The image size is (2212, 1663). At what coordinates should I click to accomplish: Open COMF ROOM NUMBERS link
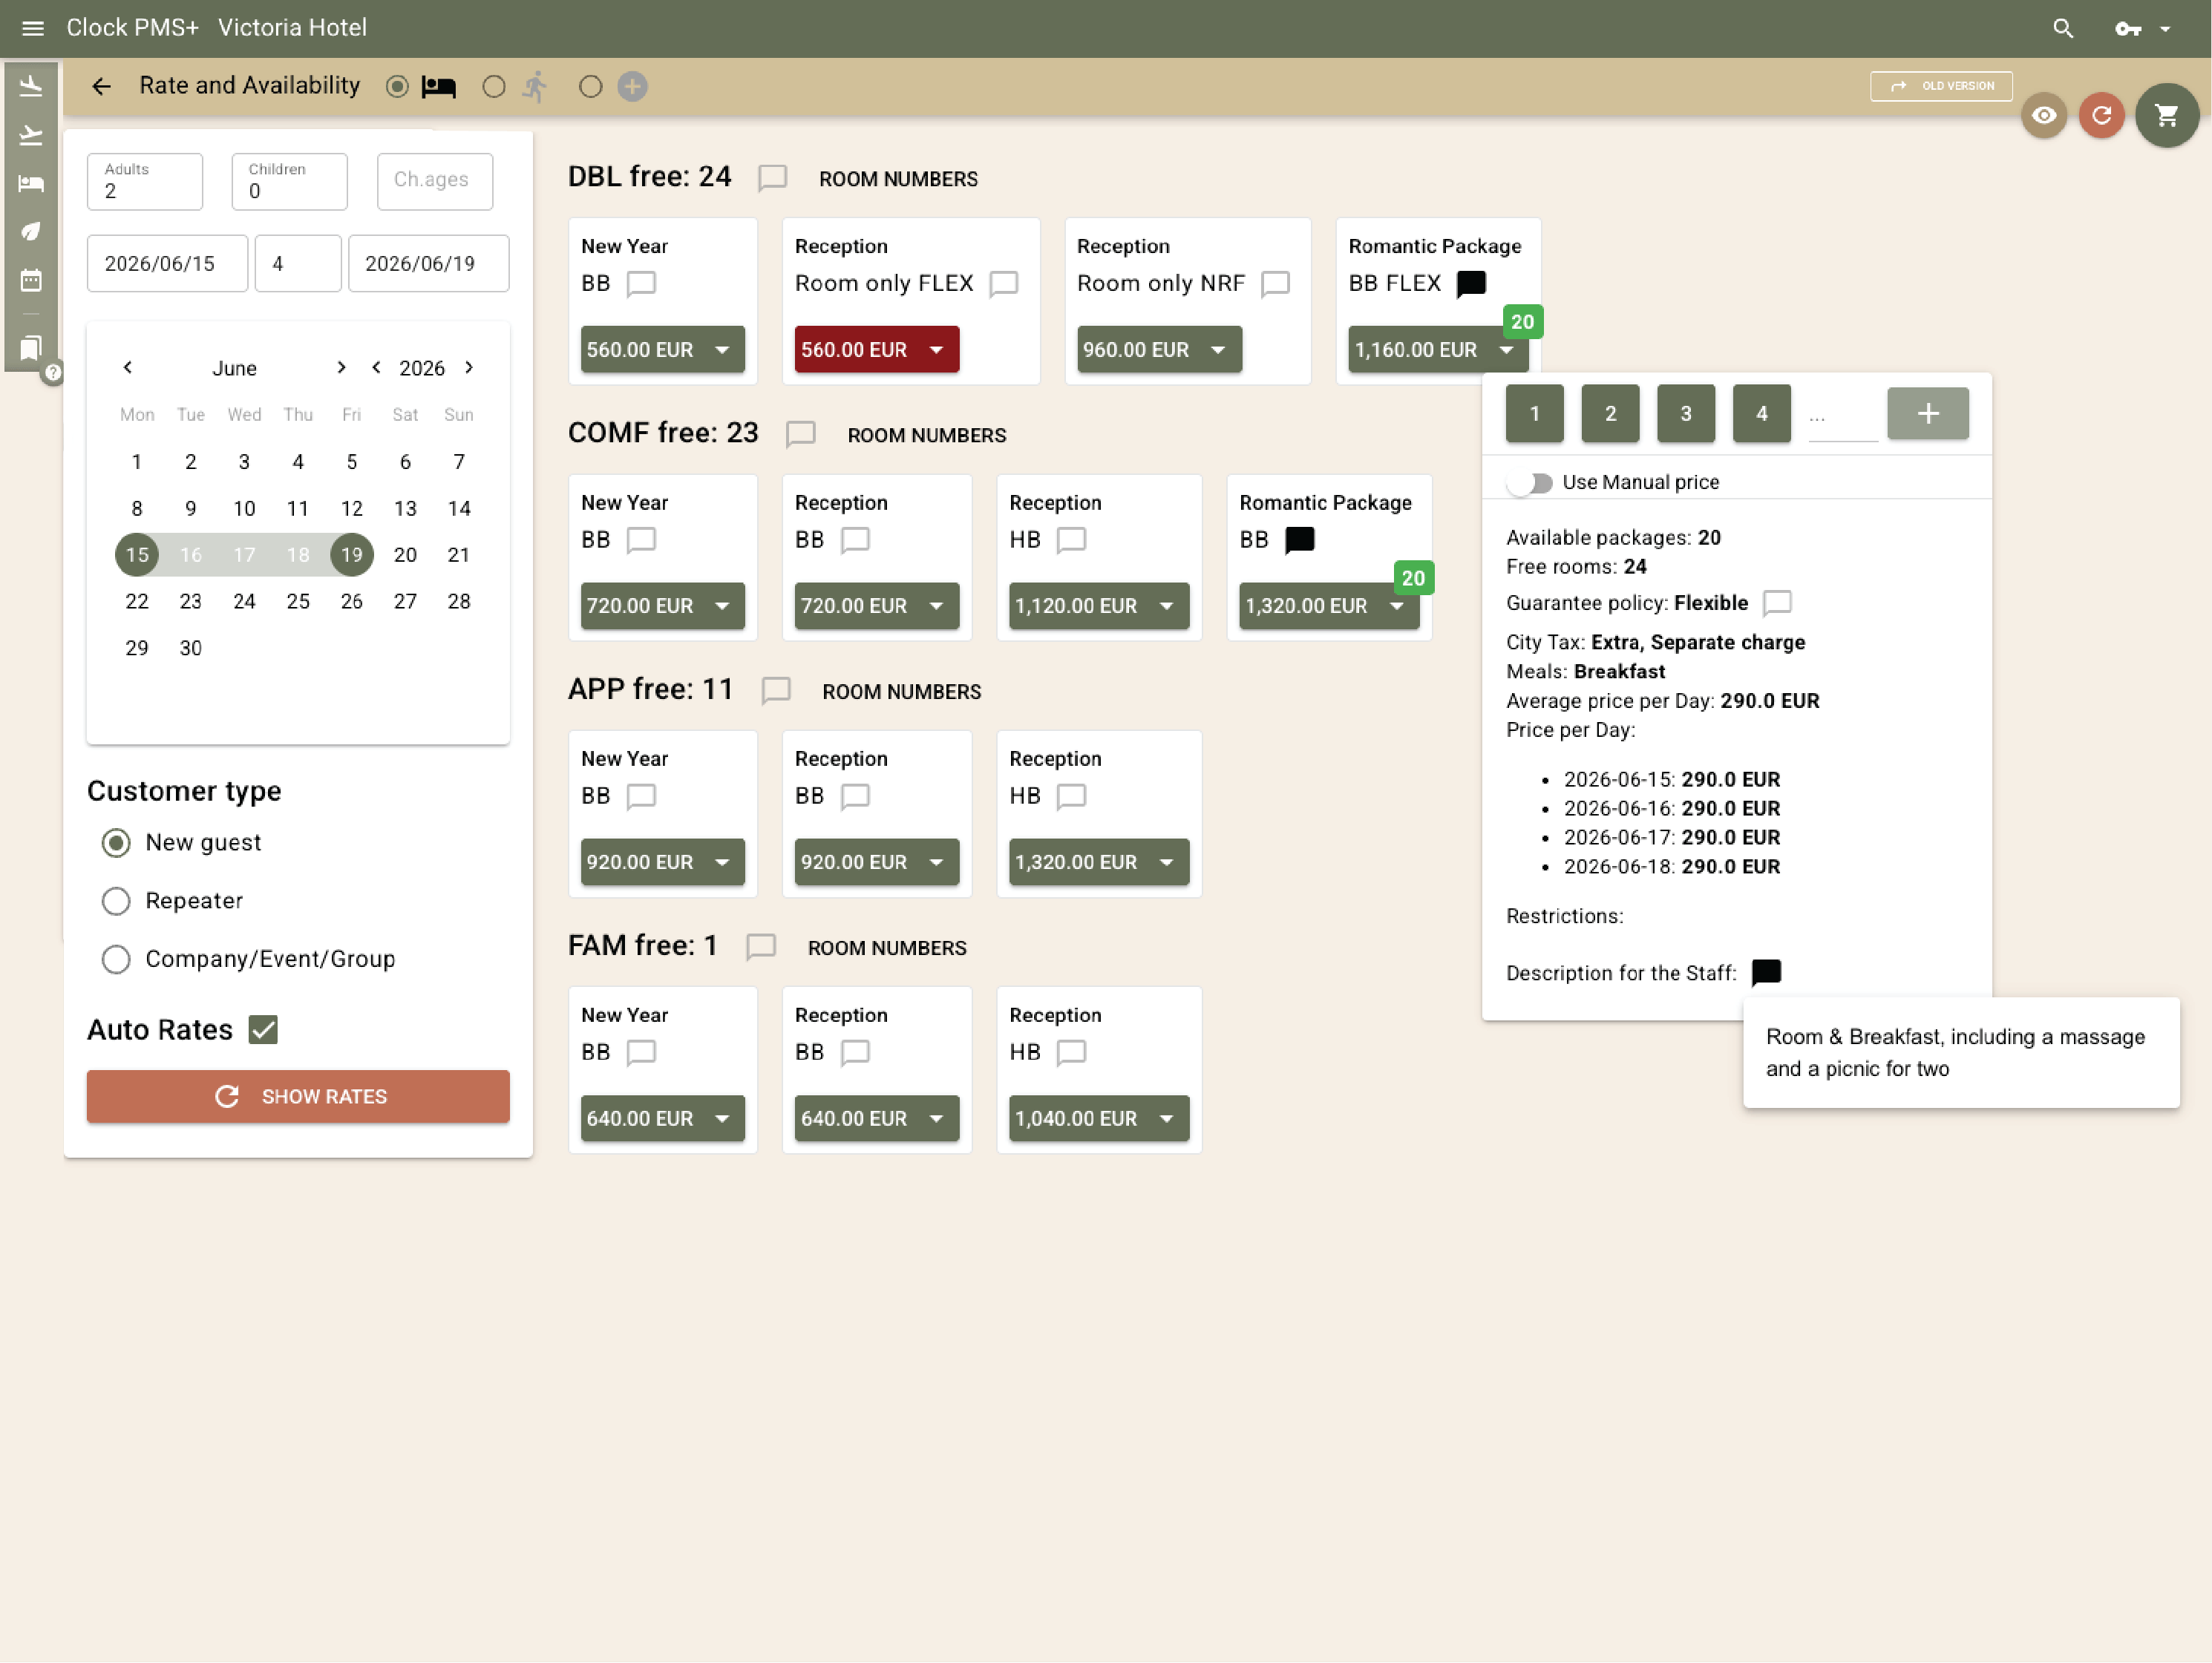926,435
